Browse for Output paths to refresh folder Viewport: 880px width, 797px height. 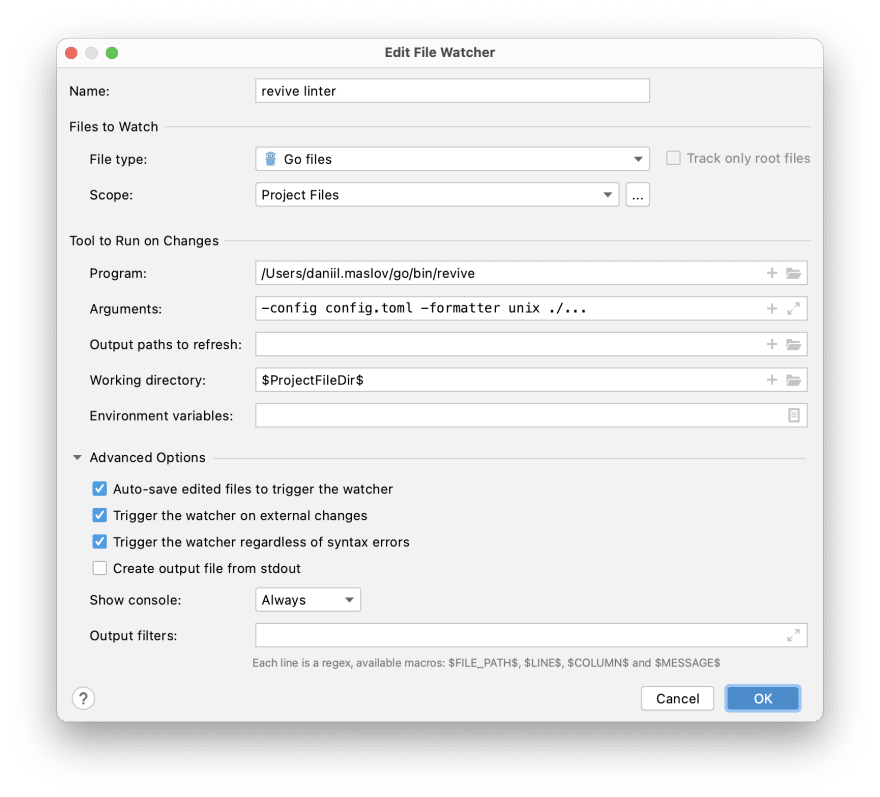pos(793,344)
